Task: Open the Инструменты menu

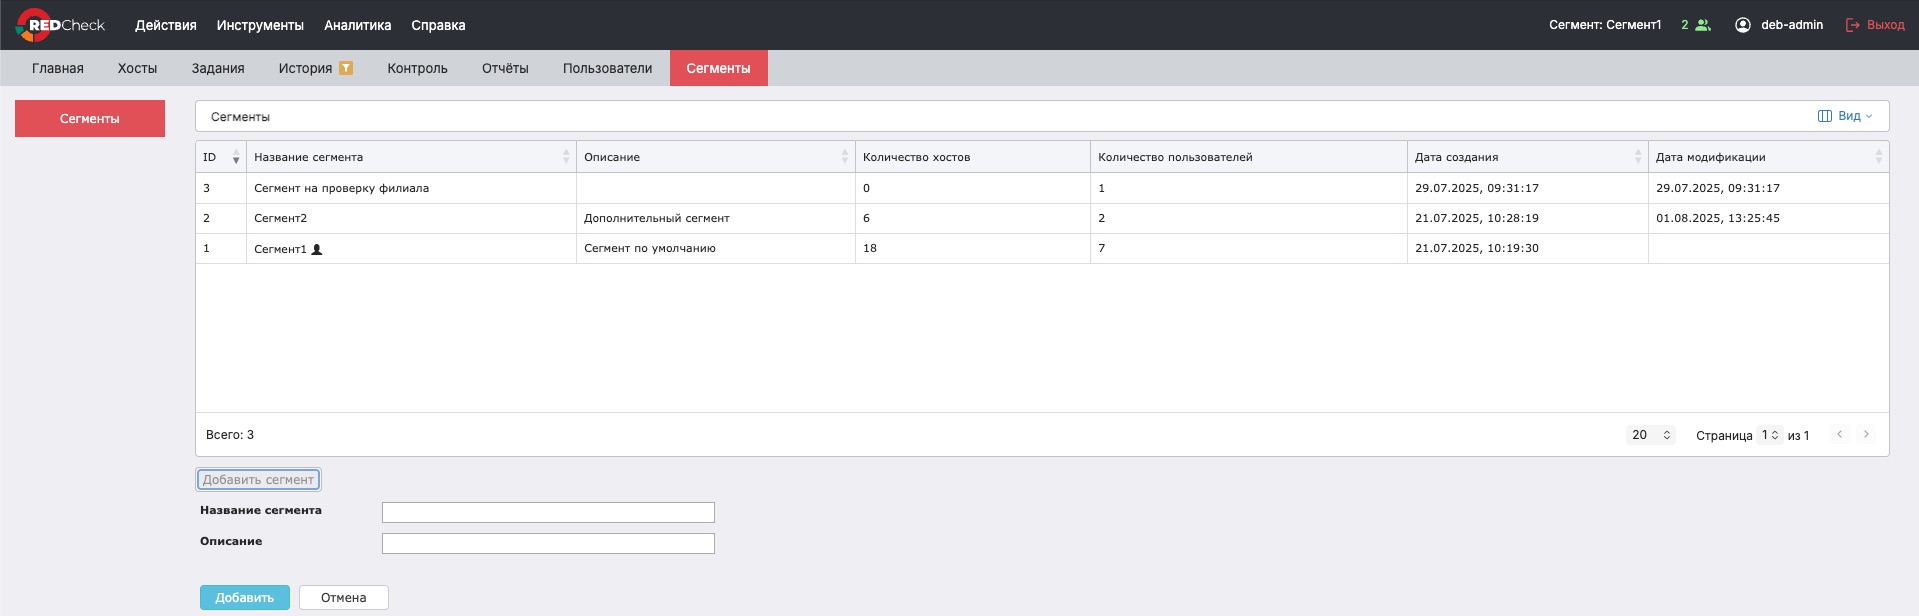Action: 260,25
